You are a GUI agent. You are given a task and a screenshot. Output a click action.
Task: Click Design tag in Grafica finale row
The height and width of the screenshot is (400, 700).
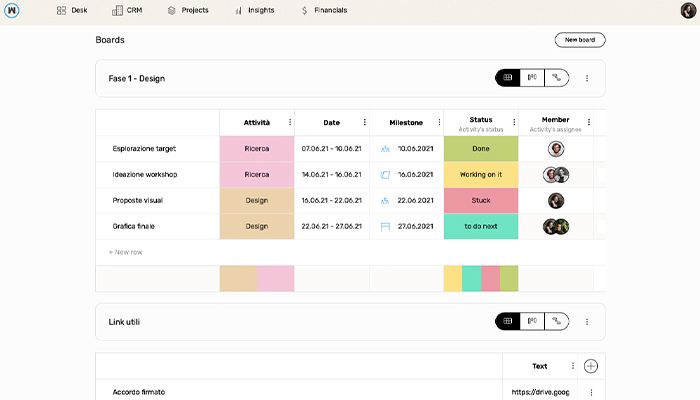click(x=257, y=226)
